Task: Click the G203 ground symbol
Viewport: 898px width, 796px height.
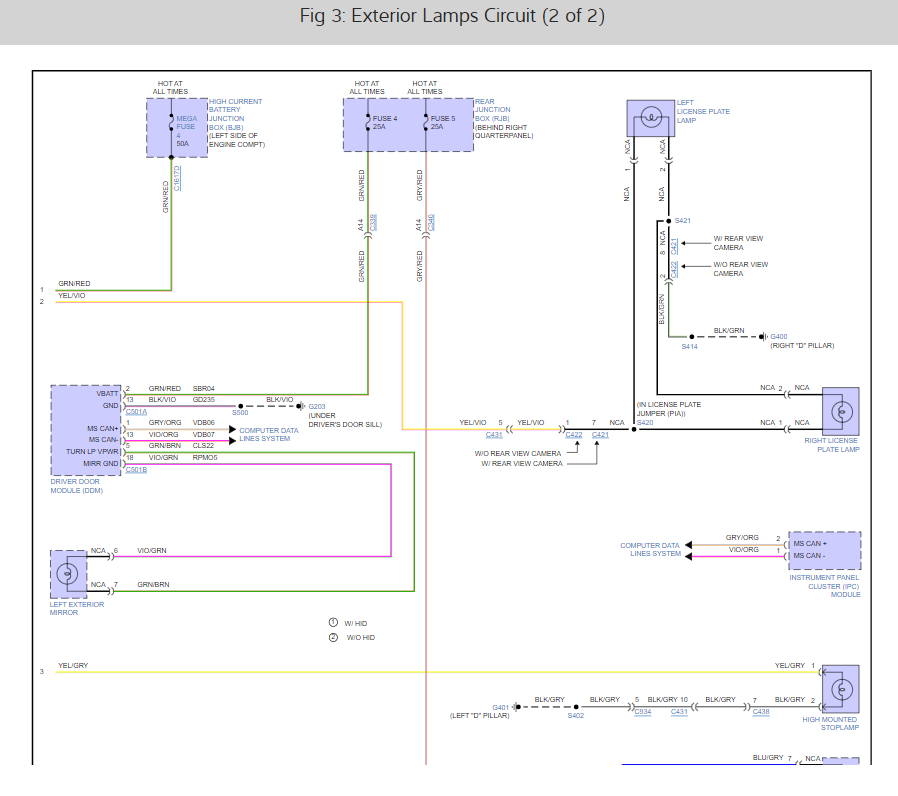Action: pos(301,407)
